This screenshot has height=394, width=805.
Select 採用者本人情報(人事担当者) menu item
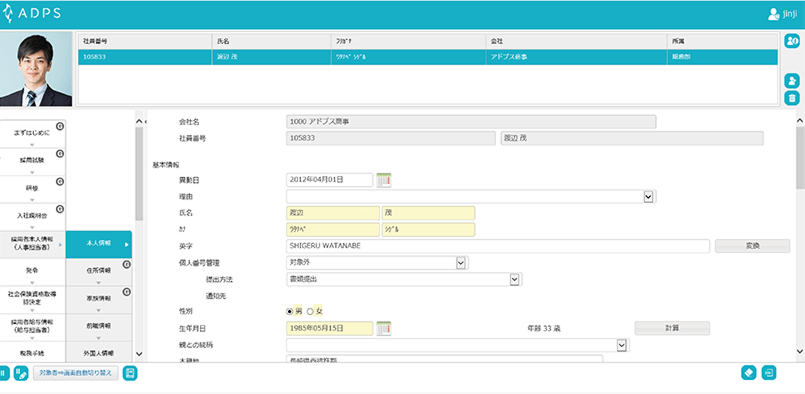point(32,245)
